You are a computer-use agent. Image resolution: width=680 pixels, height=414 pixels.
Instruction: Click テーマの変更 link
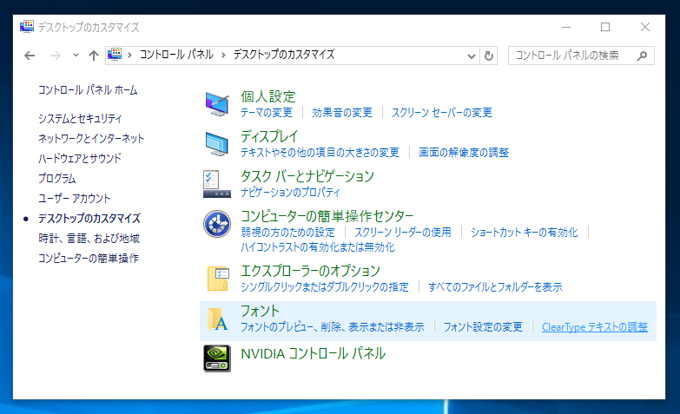point(267,113)
